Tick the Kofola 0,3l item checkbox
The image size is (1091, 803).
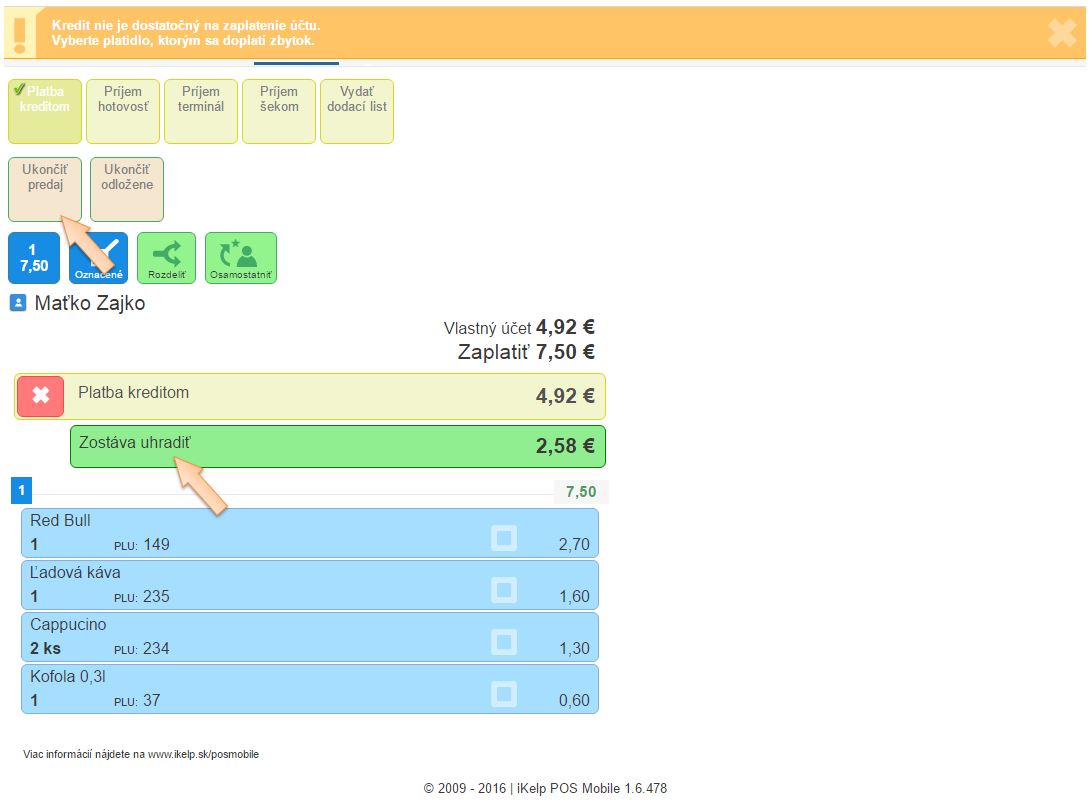click(x=504, y=694)
